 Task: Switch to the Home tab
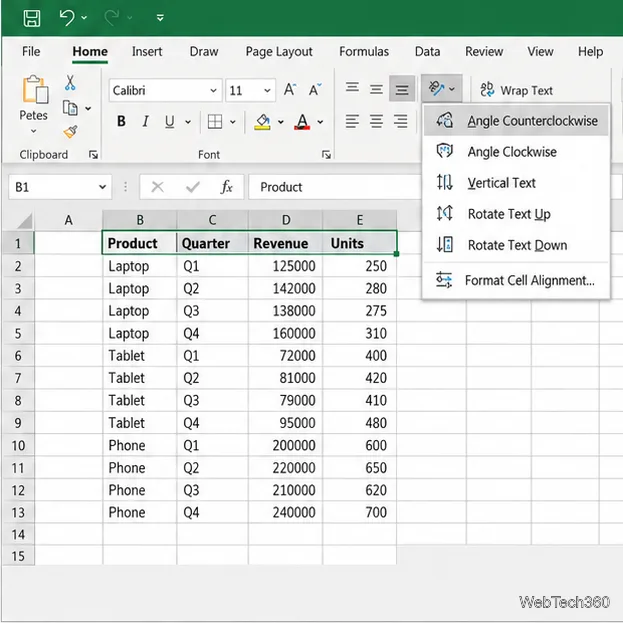90,52
